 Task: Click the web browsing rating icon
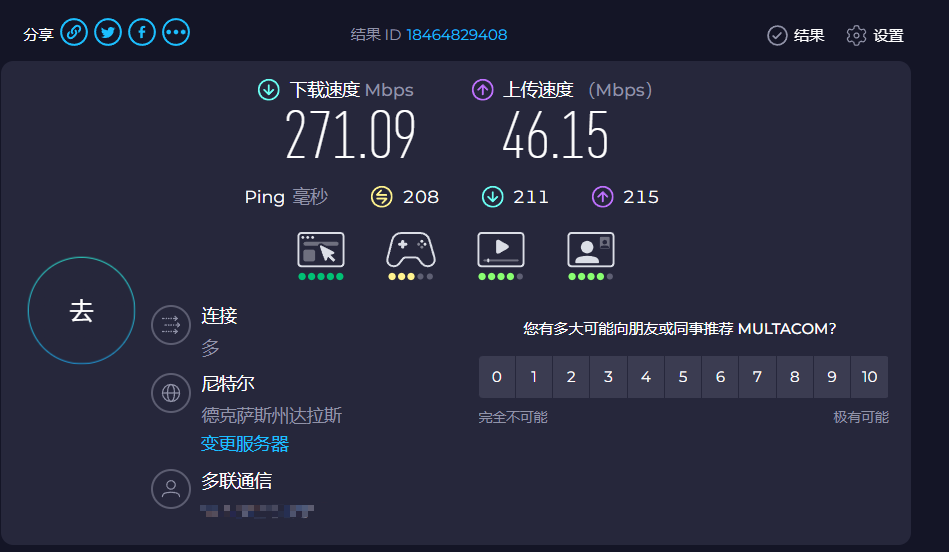tap(321, 250)
